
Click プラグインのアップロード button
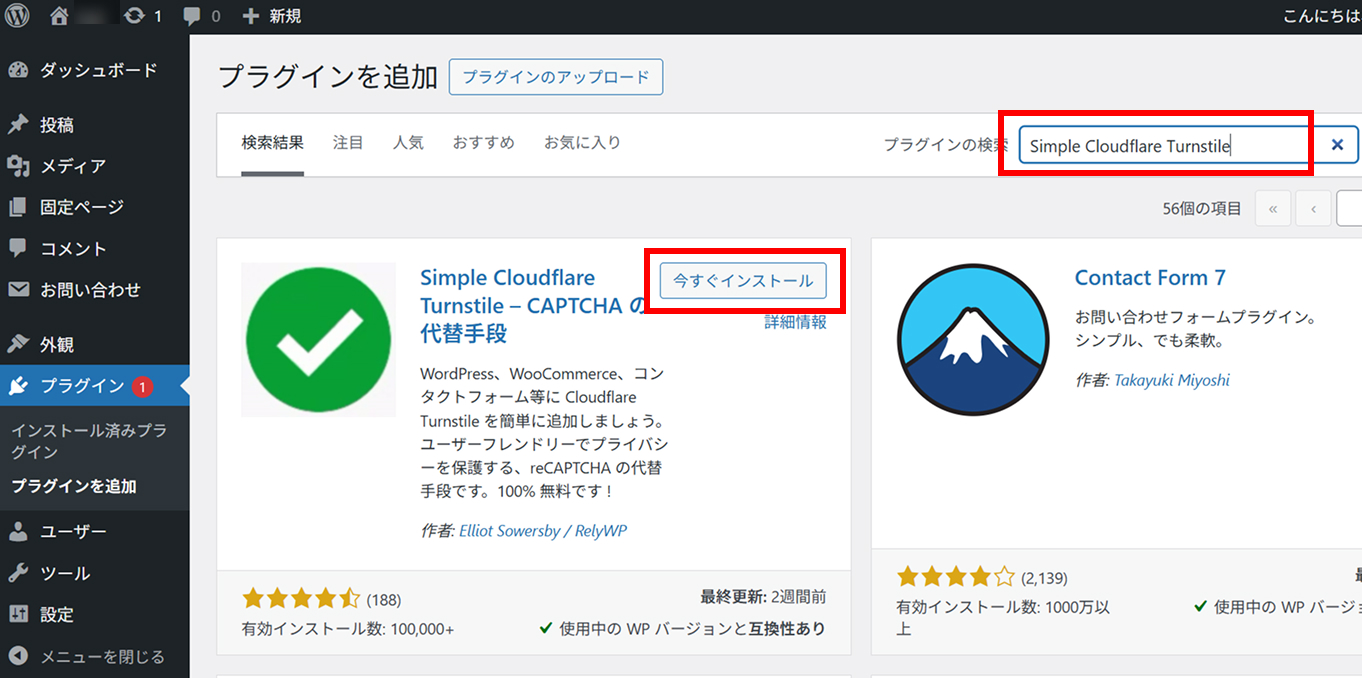coord(556,77)
